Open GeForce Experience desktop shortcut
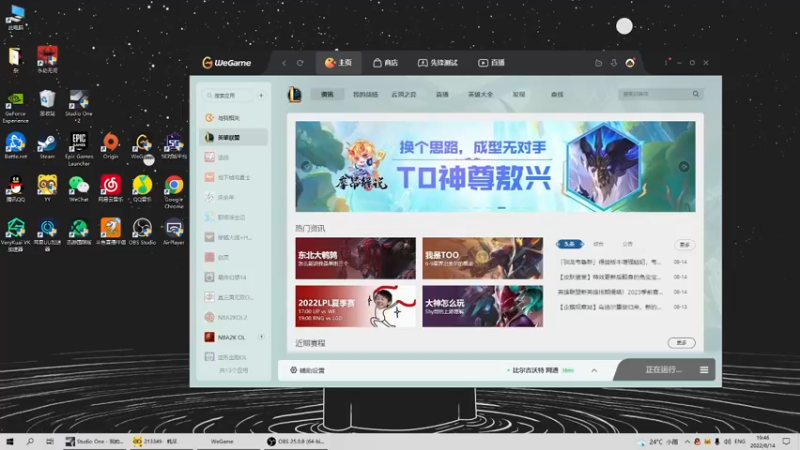This screenshot has height=450, width=800. (15, 108)
